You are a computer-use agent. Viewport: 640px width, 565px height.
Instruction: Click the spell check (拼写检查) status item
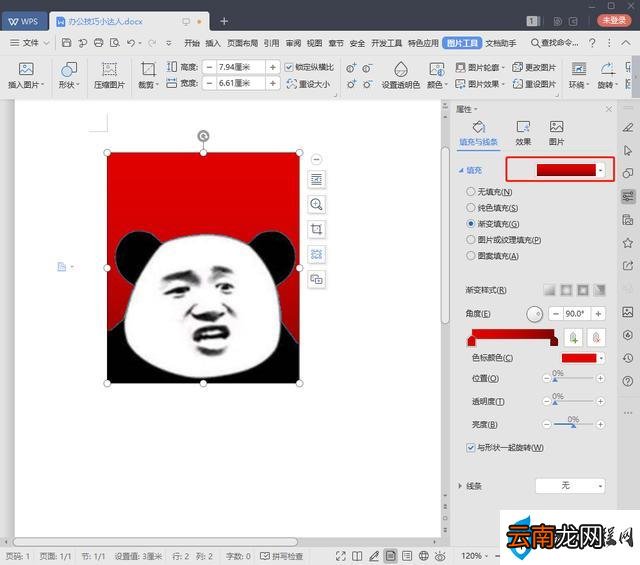[x=282, y=556]
